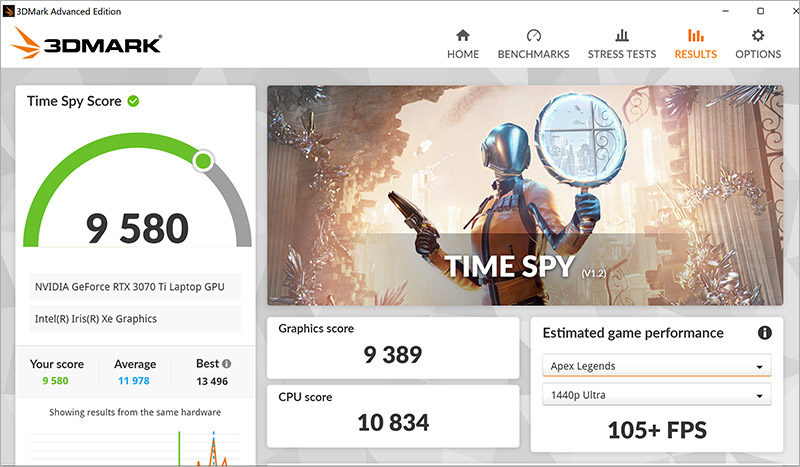Minimize the 3DMark window

(x=726, y=11)
